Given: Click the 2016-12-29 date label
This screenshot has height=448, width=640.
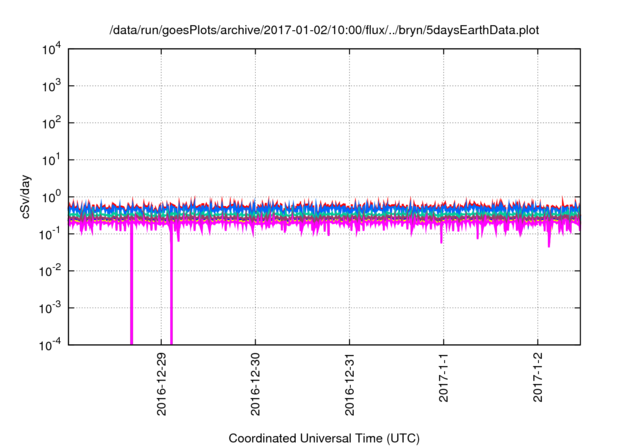Looking at the screenshot, I should tap(162, 384).
